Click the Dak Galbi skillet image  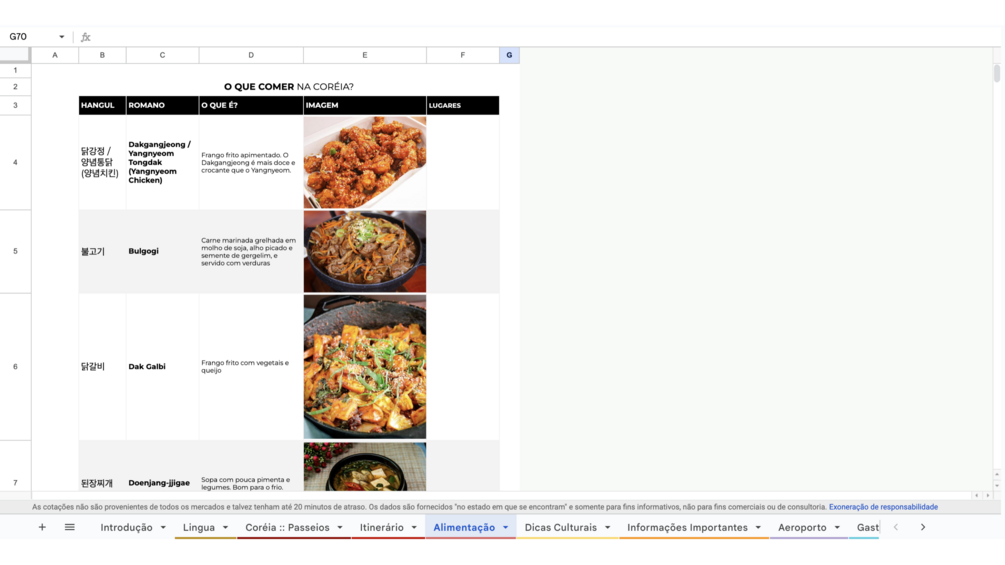365,366
